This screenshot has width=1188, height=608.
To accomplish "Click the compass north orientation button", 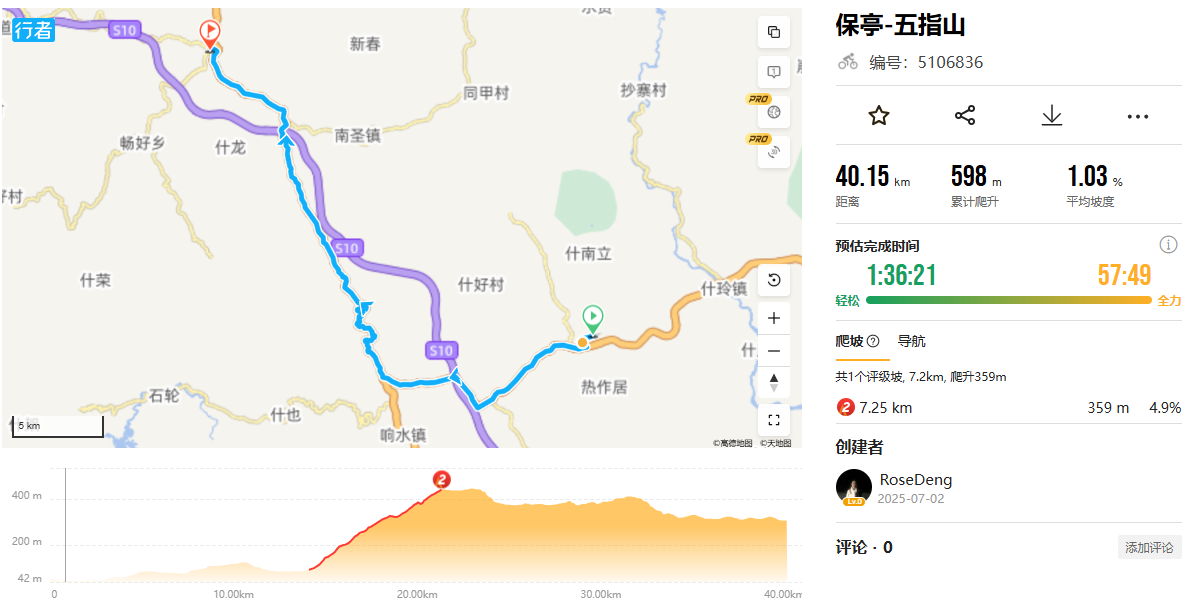I will (774, 382).
